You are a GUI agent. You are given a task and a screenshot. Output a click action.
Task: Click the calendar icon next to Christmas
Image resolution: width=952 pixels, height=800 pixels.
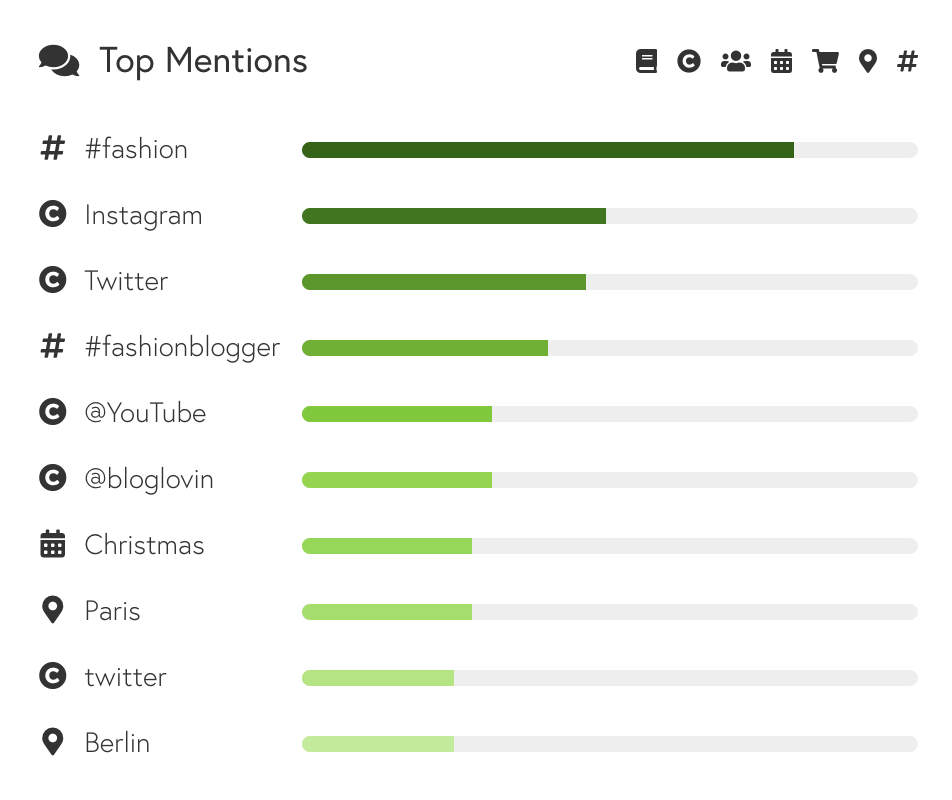coord(53,544)
